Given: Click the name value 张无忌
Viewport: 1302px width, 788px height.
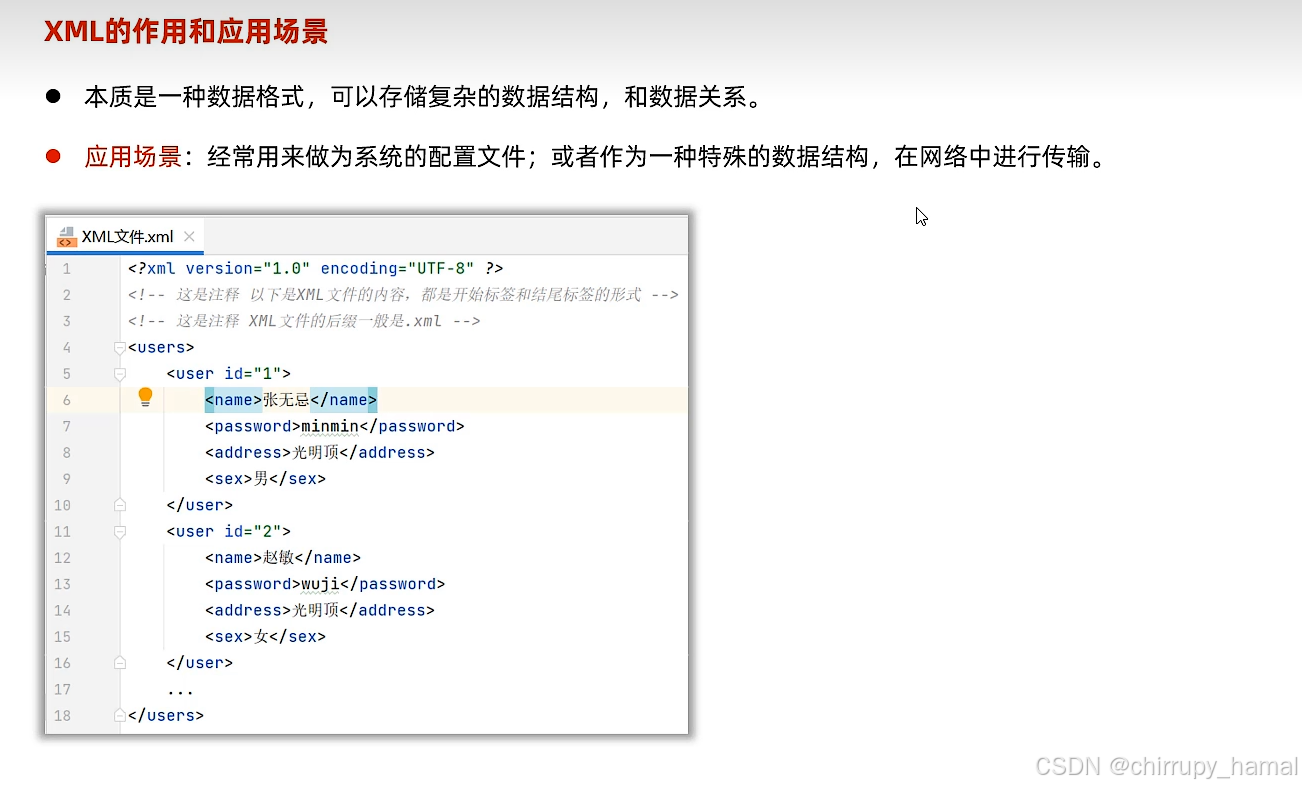Looking at the screenshot, I should point(286,400).
